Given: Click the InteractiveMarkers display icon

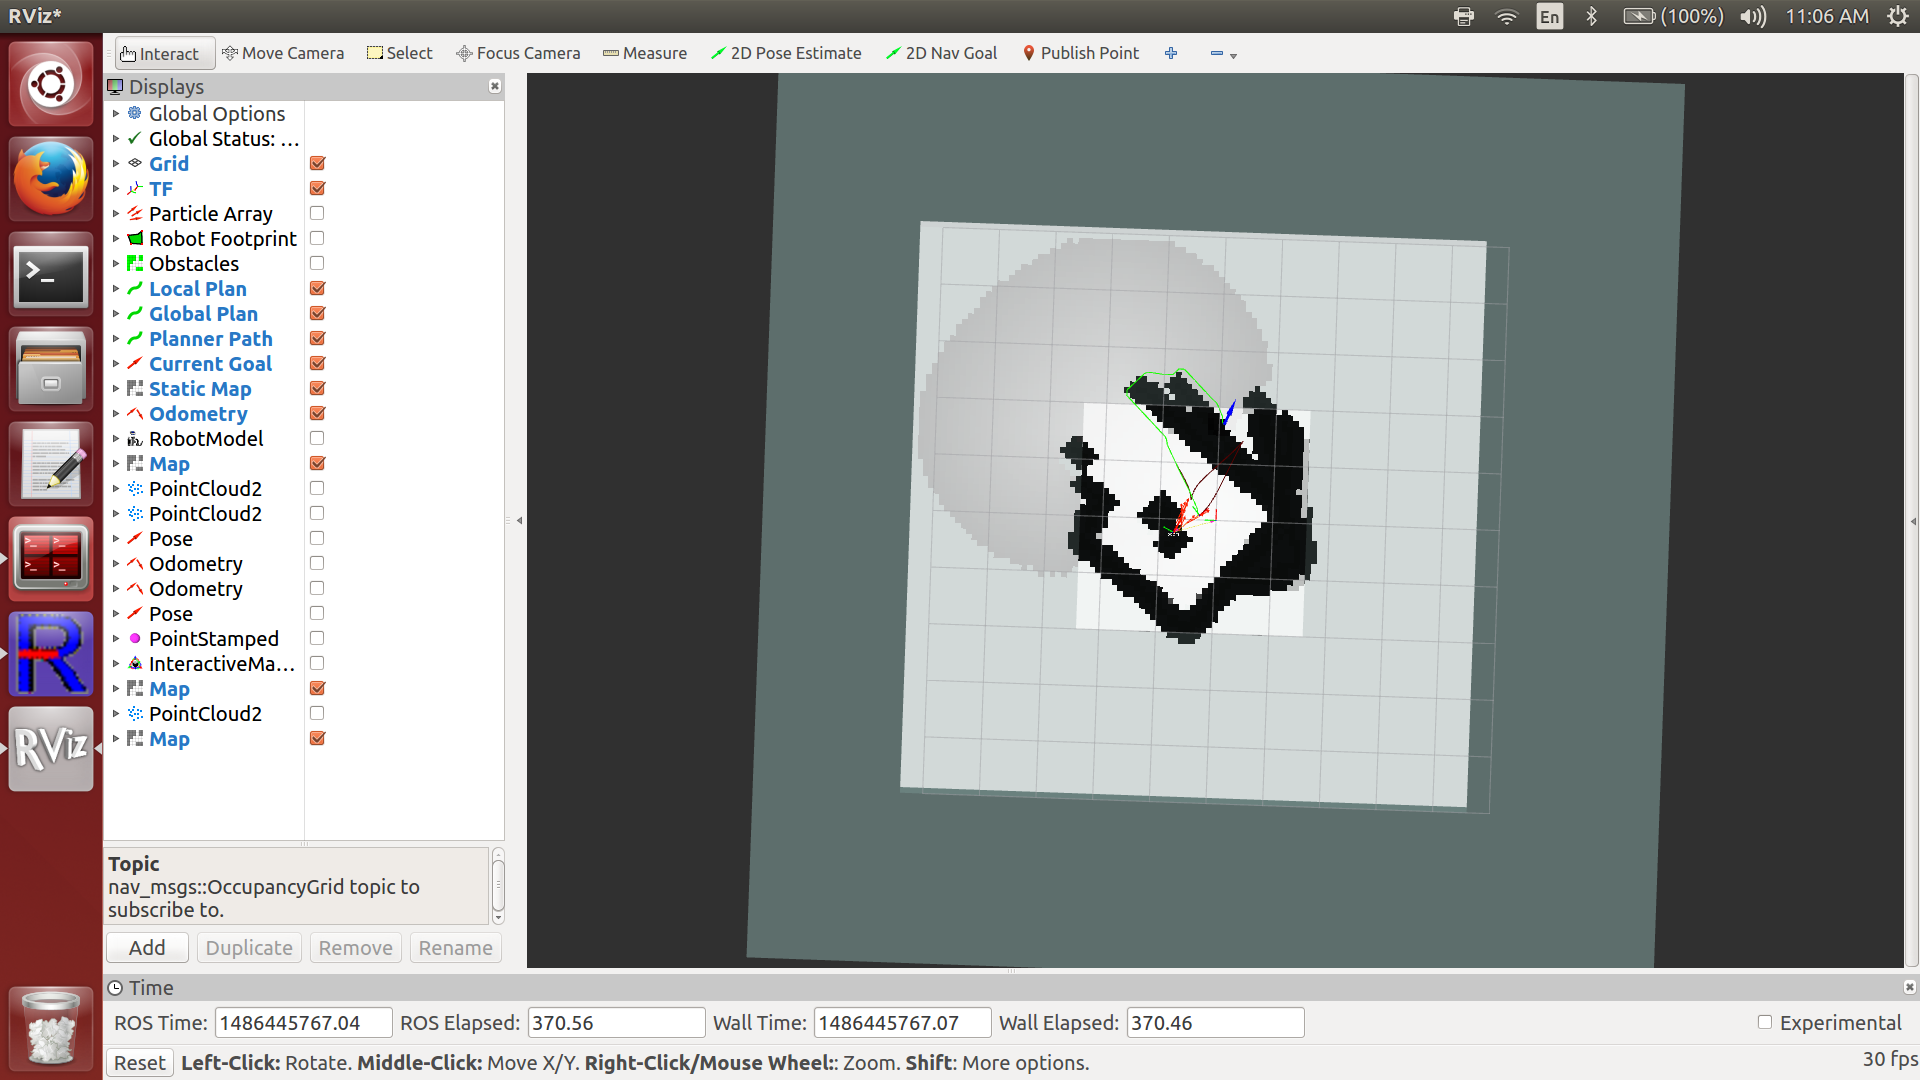Looking at the screenshot, I should tap(135, 663).
